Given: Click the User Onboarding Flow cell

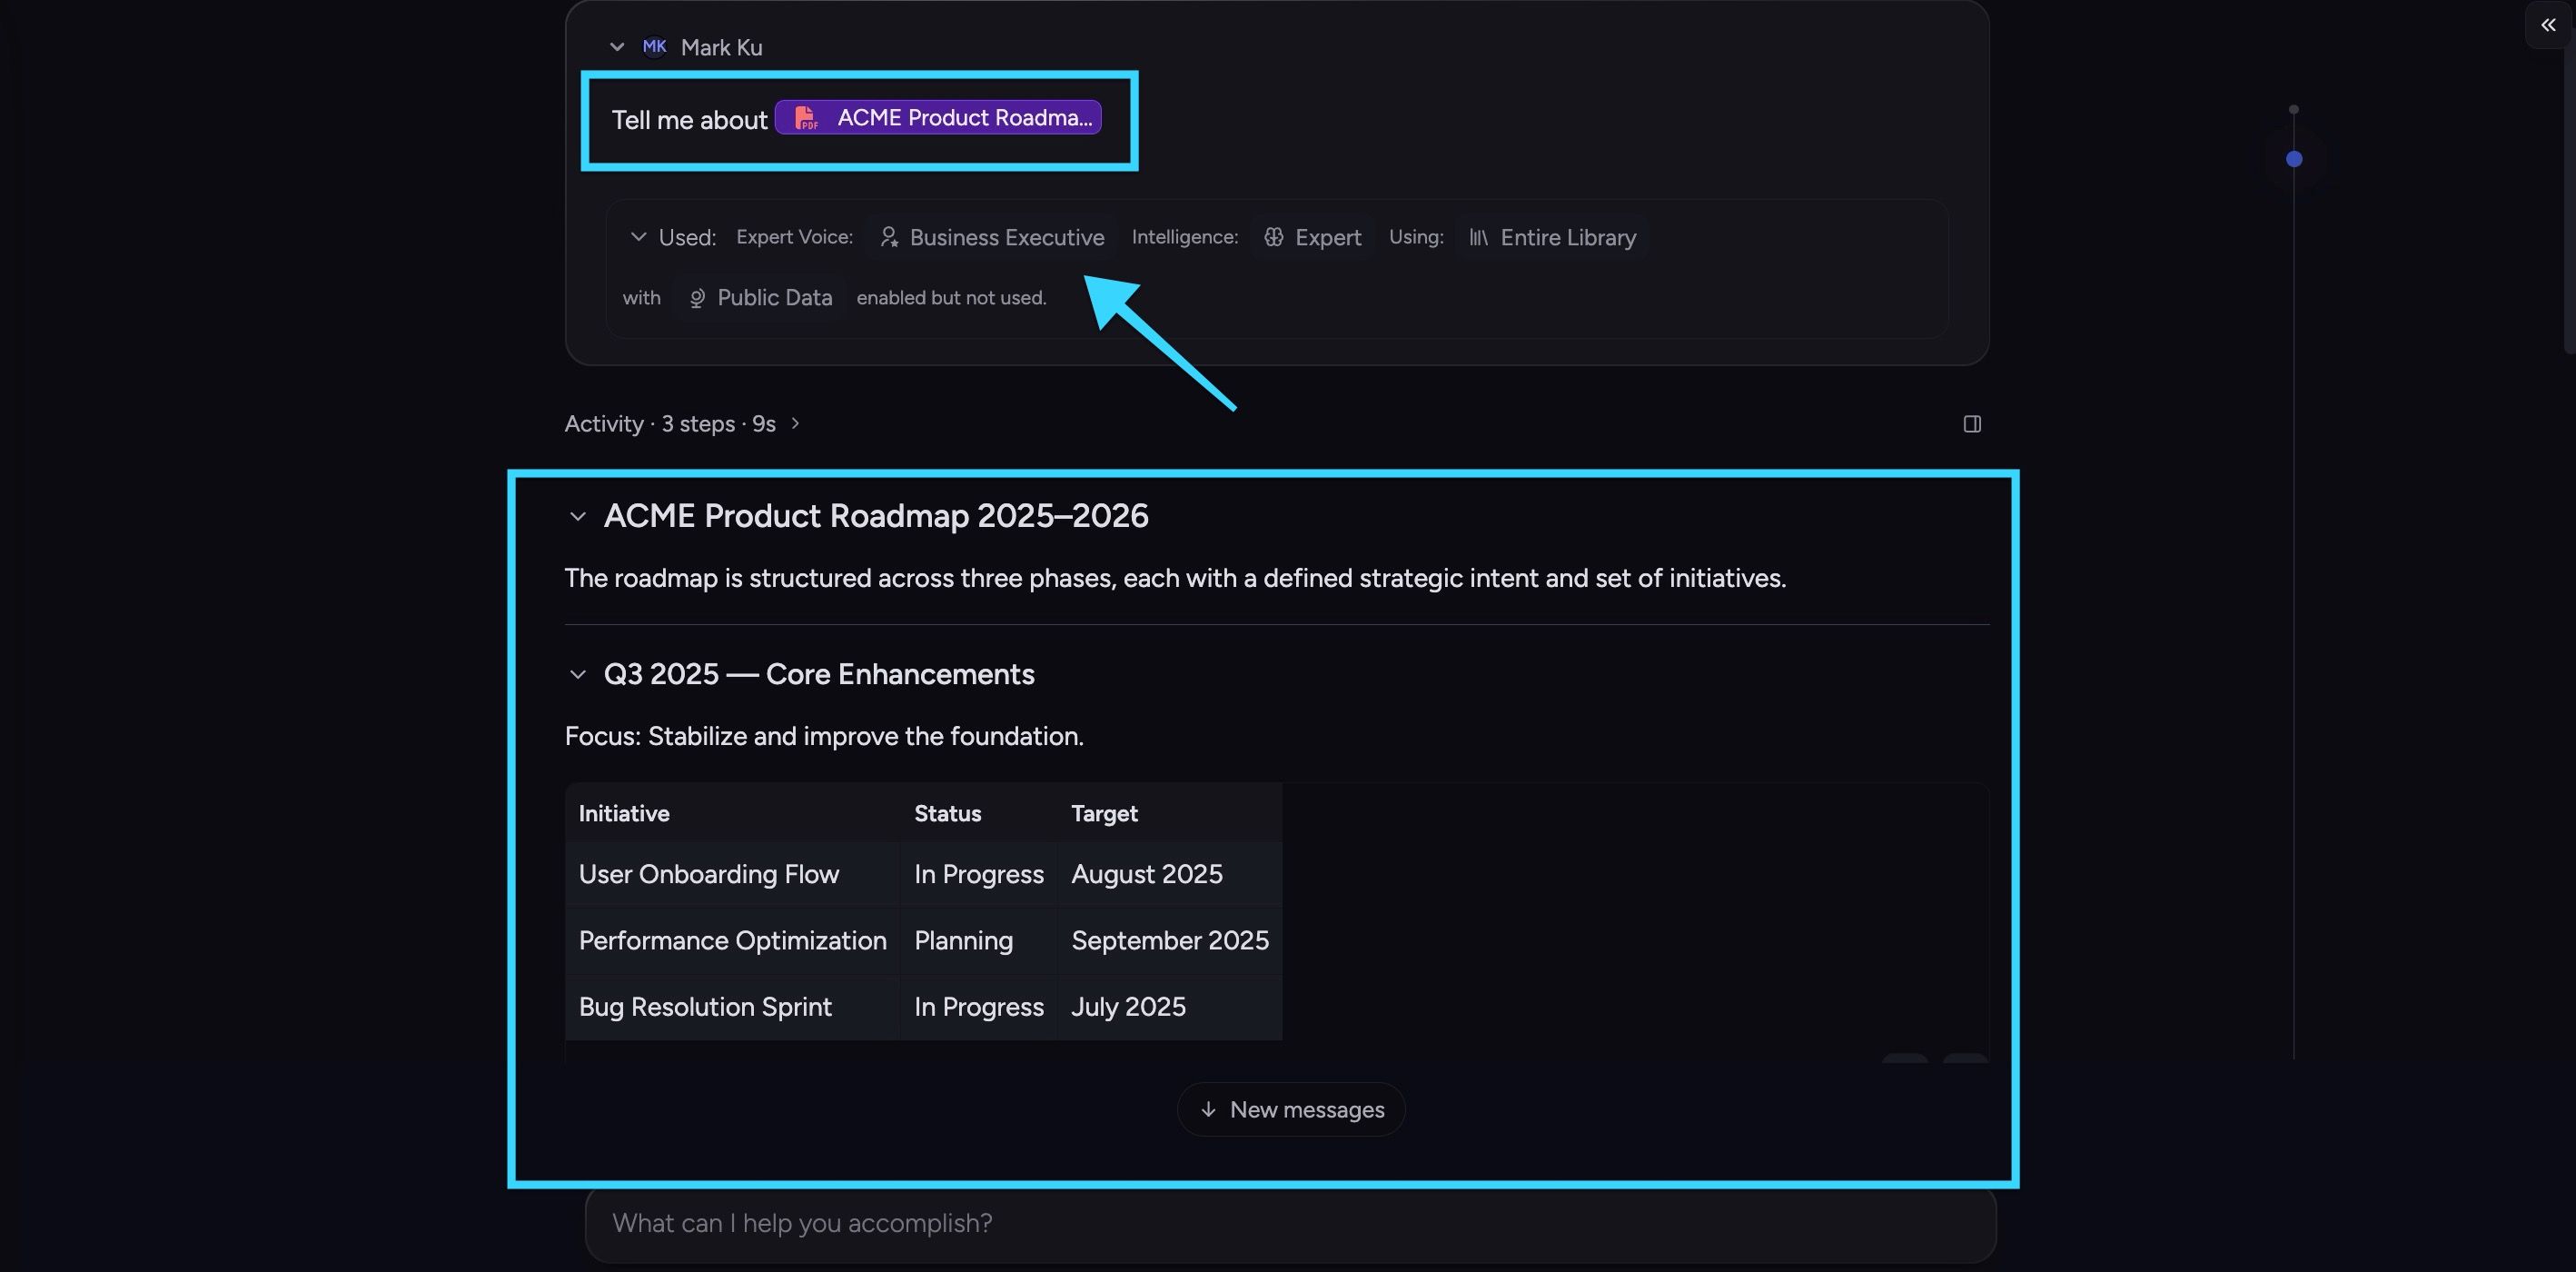Looking at the screenshot, I should coord(732,875).
